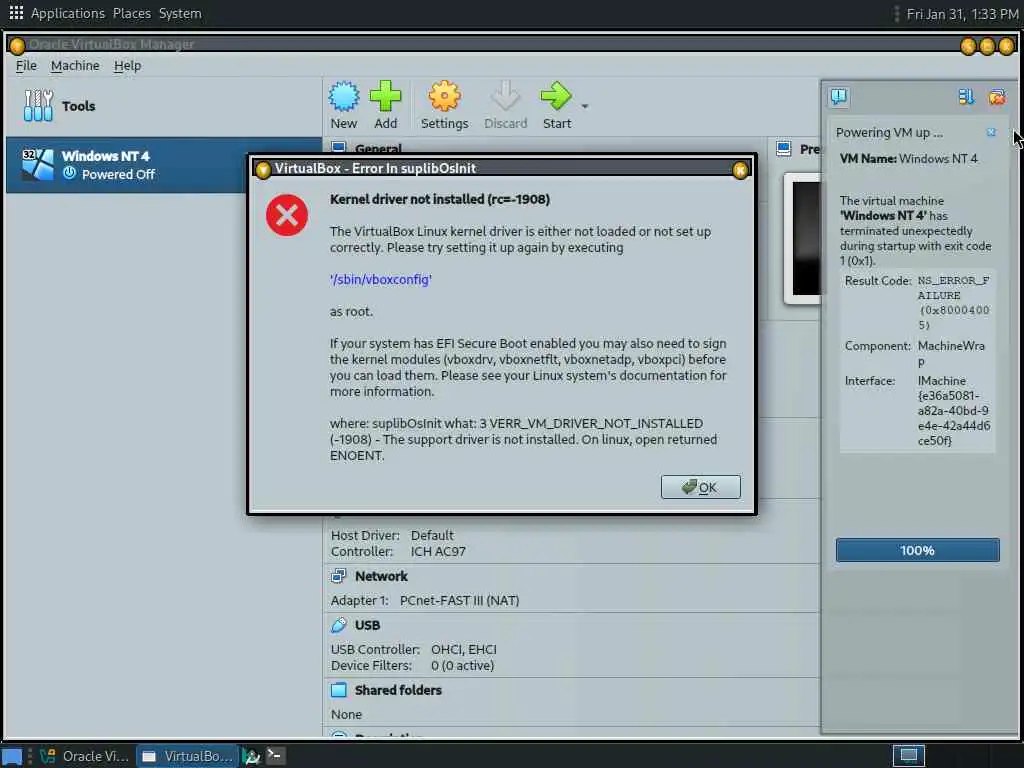Close the suplibOsInit error dialog
The image size is (1024, 768).
pos(740,170)
